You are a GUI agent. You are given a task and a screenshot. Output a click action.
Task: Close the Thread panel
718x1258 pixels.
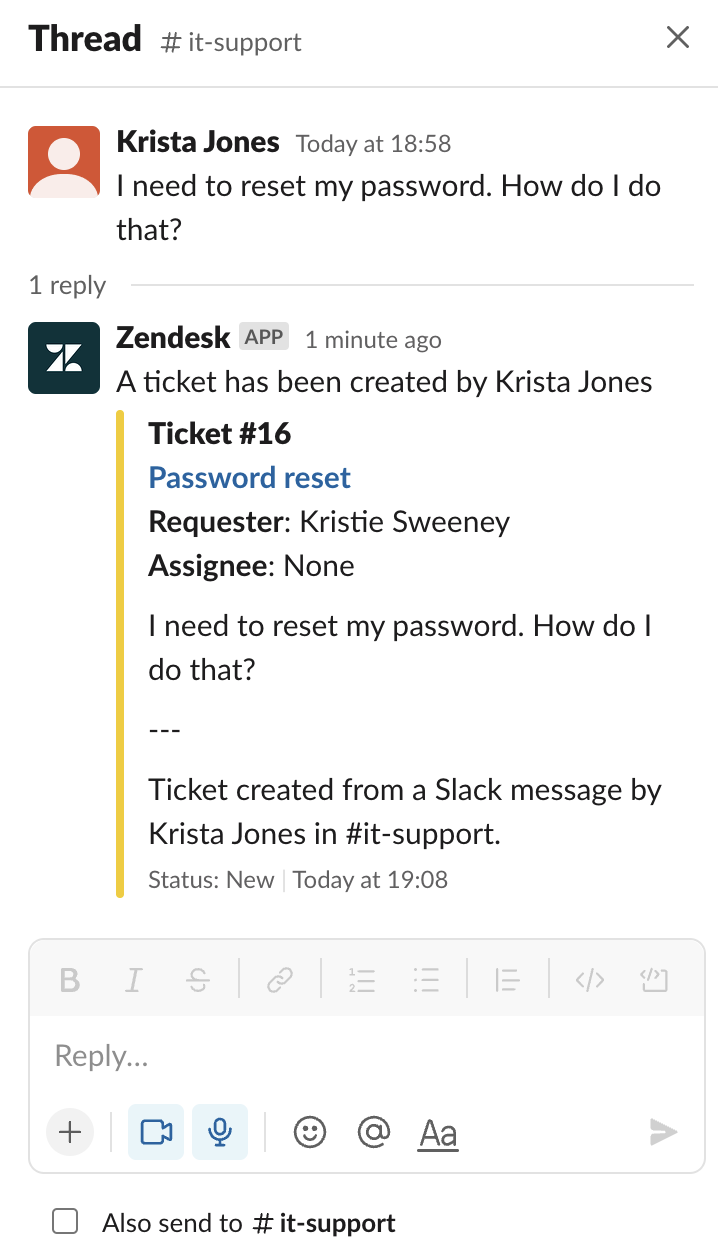coord(678,38)
